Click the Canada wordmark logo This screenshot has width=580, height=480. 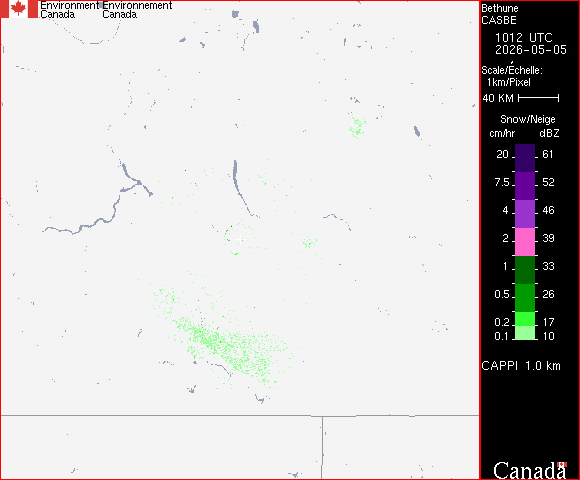point(530,470)
